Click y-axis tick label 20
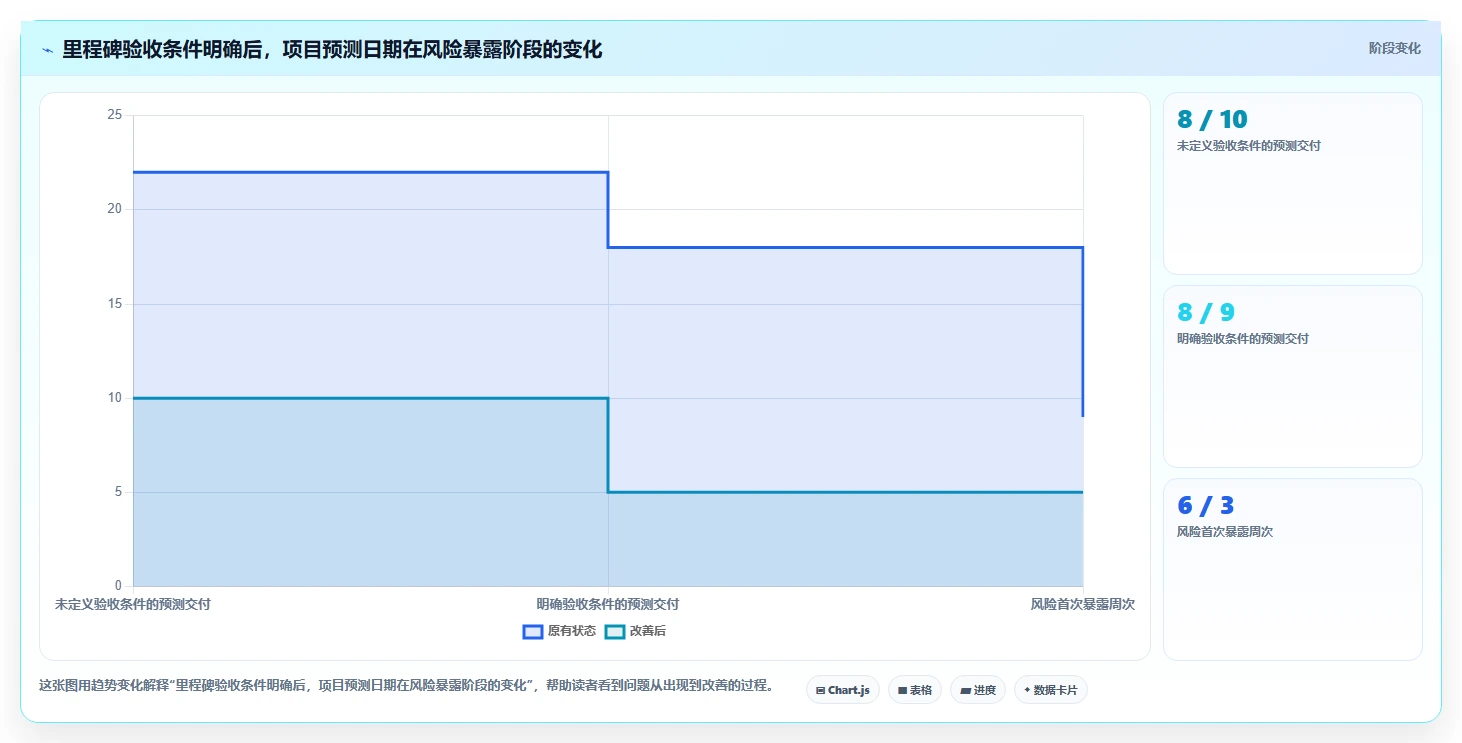Viewport: 1462px width, 743px height. click(114, 209)
